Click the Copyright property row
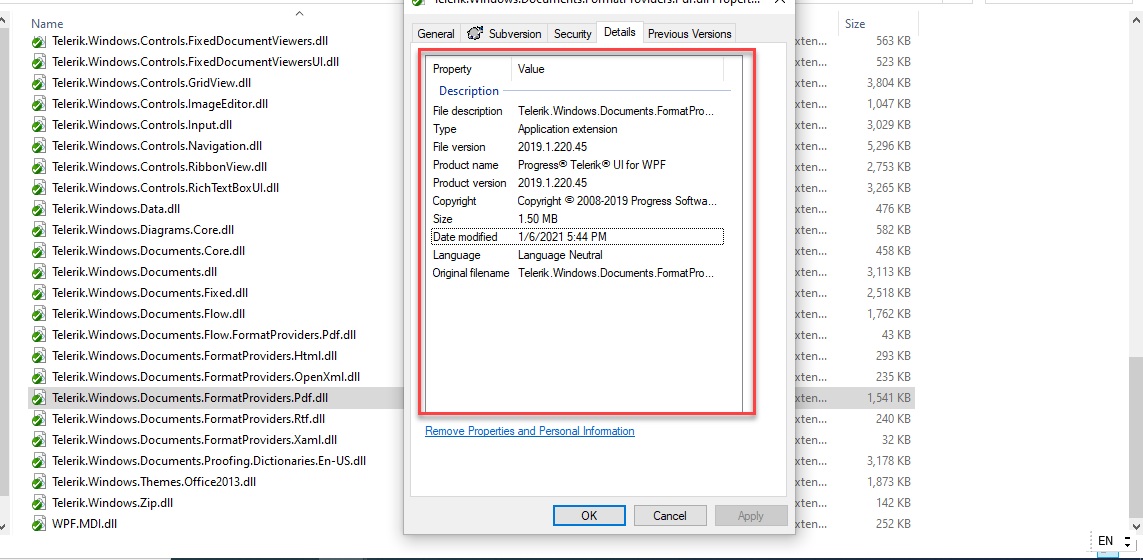Viewport: 1143px width, 560px height. click(x=577, y=201)
